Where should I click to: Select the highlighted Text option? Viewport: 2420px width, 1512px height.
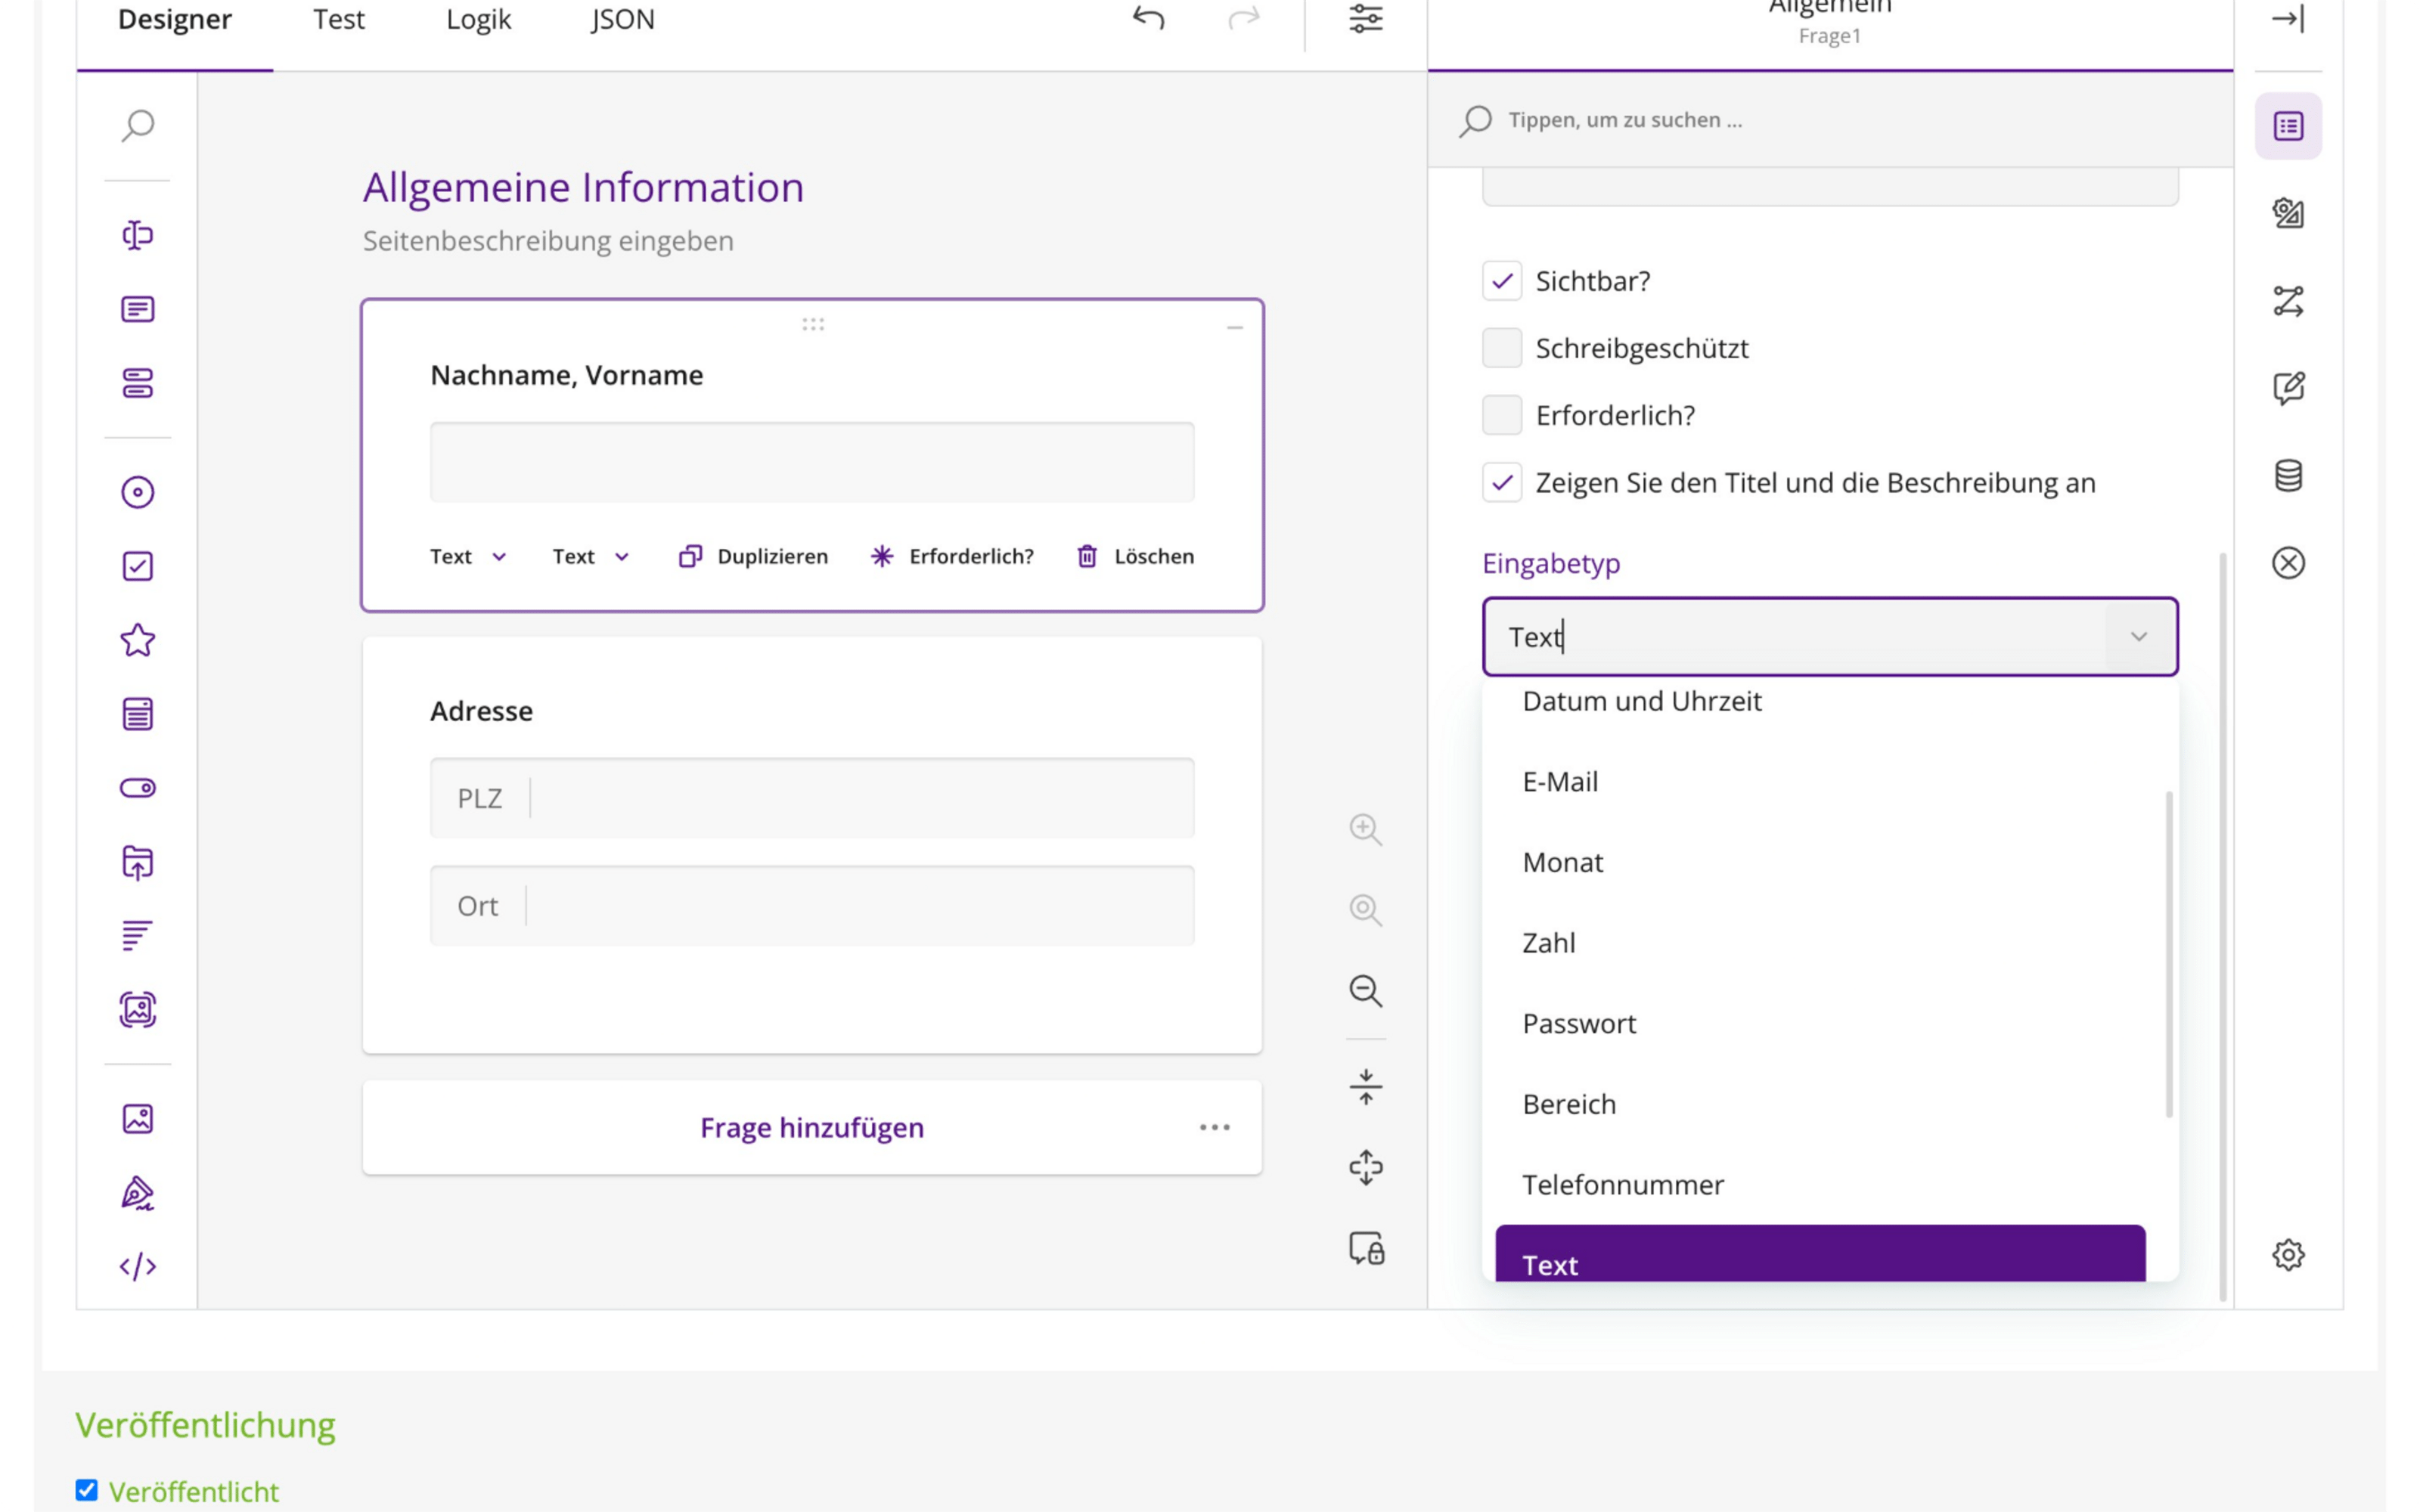coord(1820,1254)
